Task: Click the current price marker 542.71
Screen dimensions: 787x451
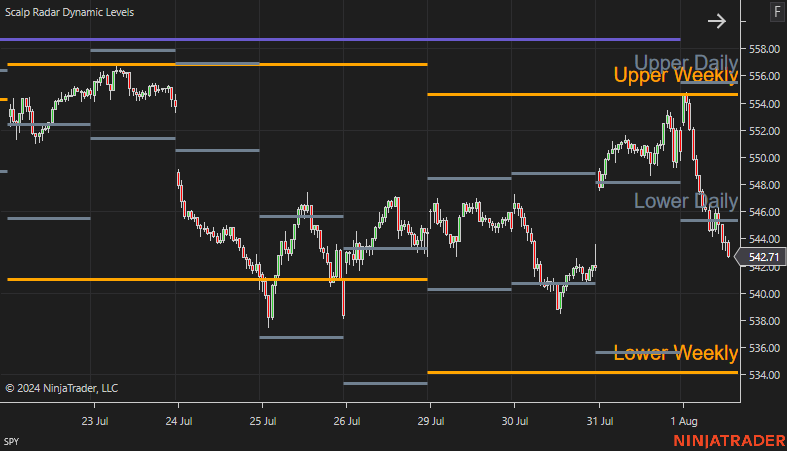Action: 760,257
